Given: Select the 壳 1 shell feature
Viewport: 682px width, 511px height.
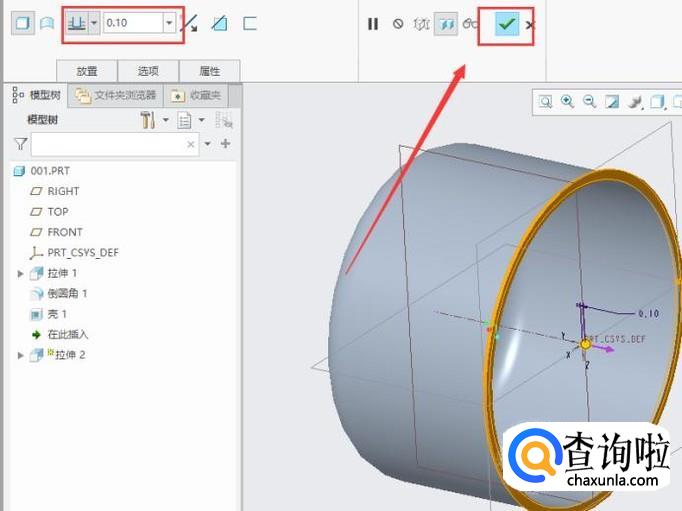Looking at the screenshot, I should click(48, 314).
